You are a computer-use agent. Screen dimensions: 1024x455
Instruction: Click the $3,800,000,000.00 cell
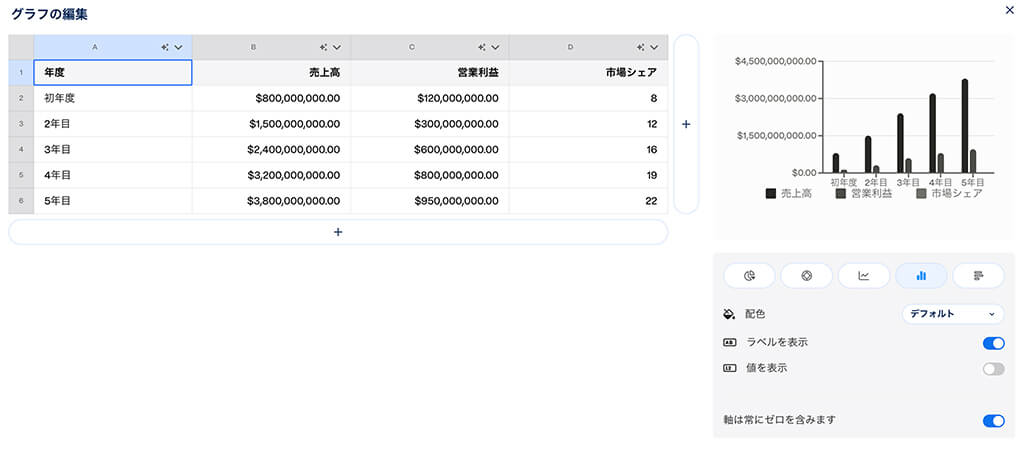point(272,201)
